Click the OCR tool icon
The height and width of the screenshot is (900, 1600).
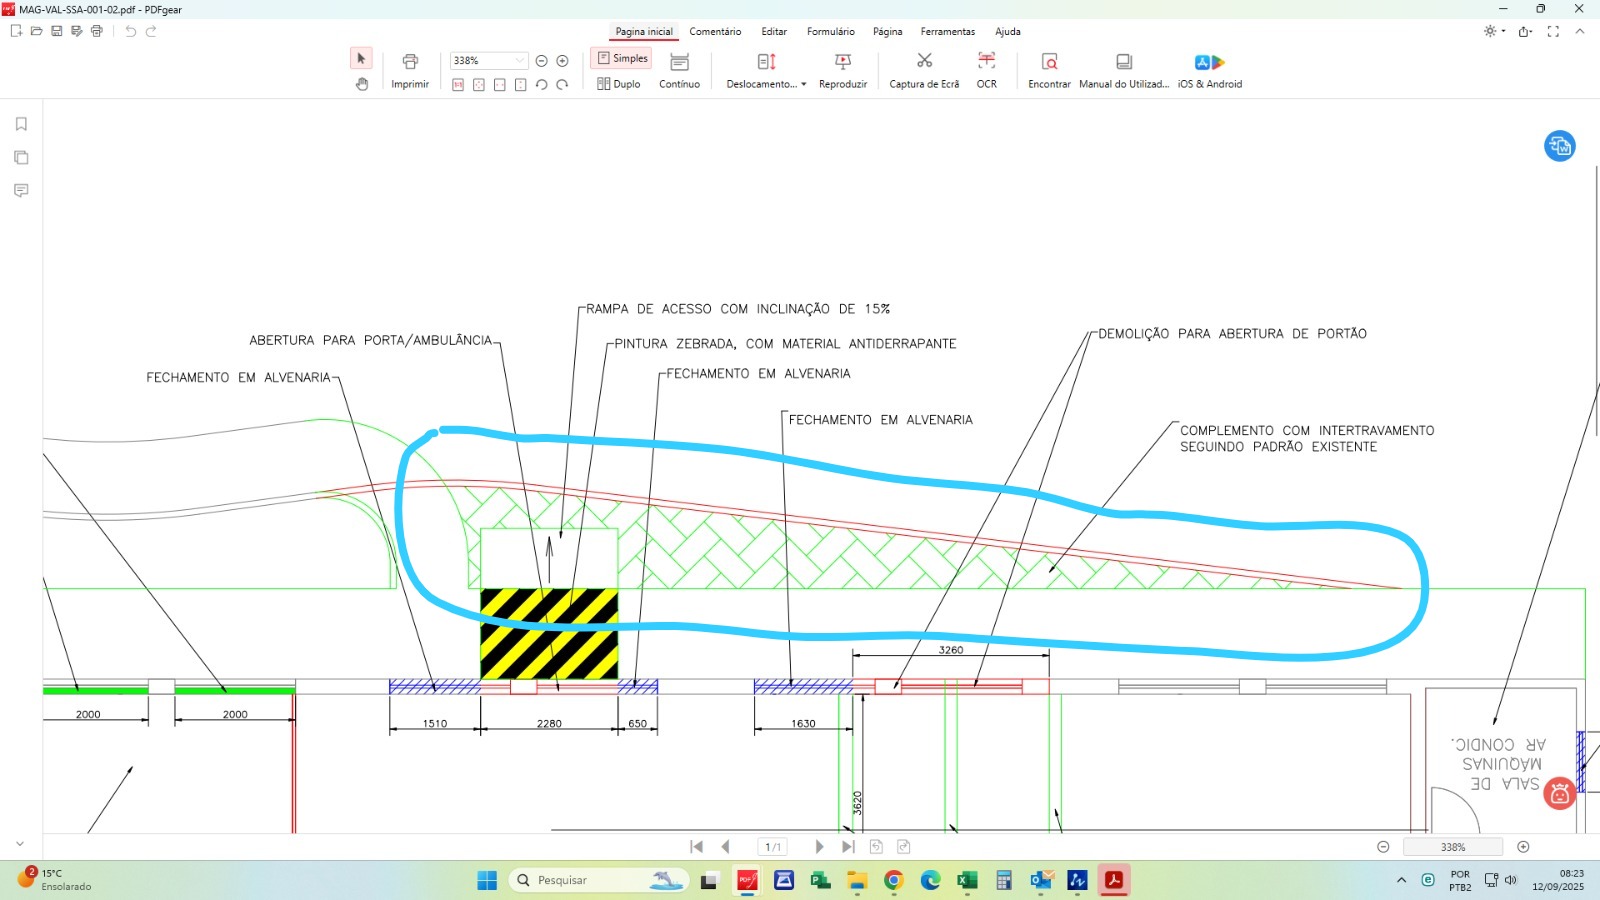coord(986,62)
